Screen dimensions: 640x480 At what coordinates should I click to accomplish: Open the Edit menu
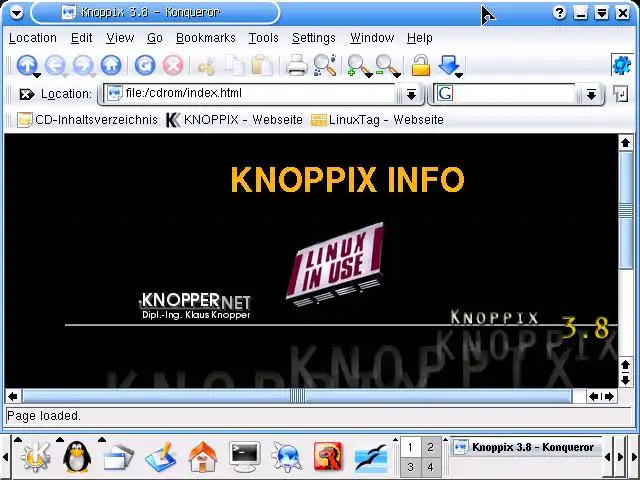click(x=81, y=38)
